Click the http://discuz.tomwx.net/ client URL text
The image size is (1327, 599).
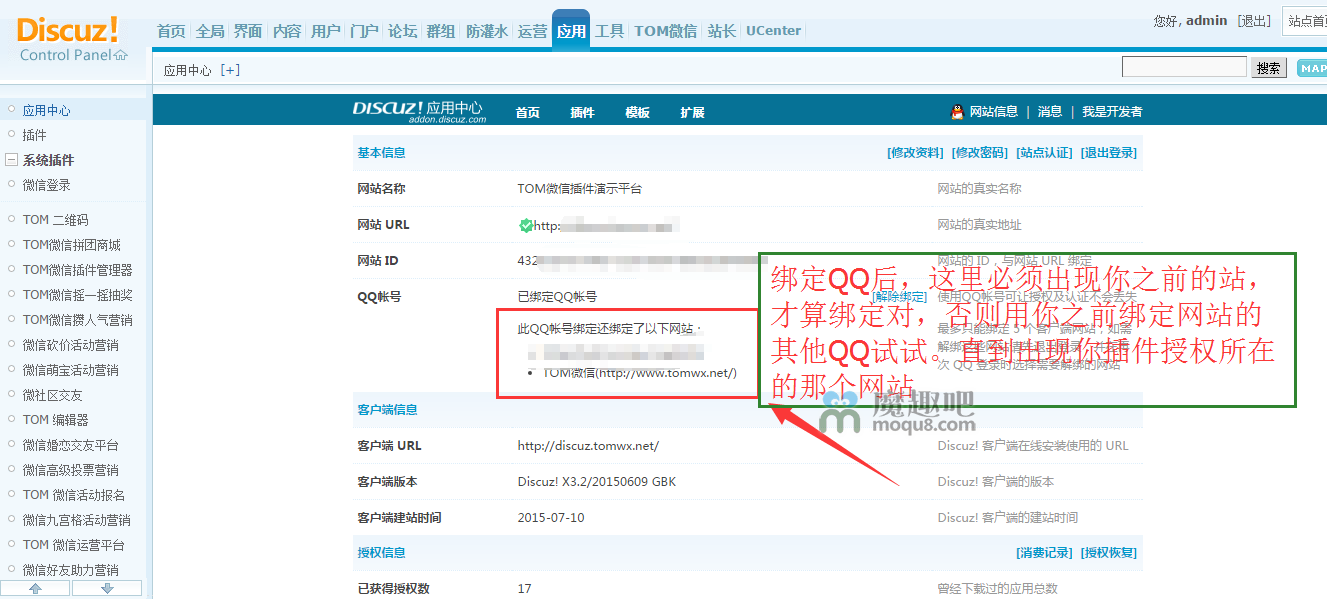588,446
